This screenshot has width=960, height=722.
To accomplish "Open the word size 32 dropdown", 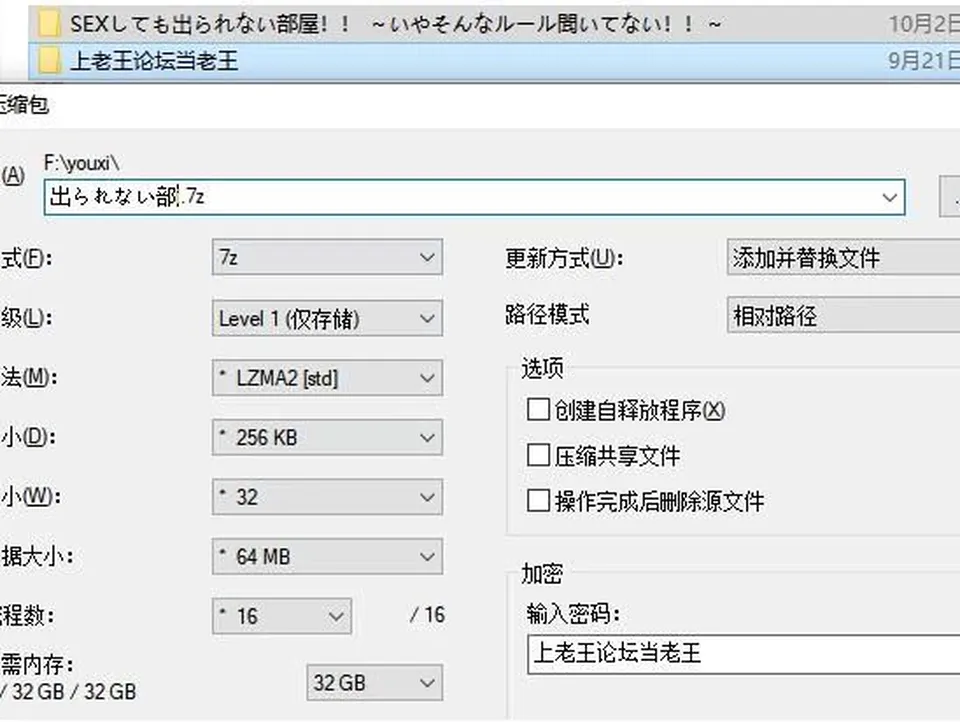I will click(x=327, y=497).
